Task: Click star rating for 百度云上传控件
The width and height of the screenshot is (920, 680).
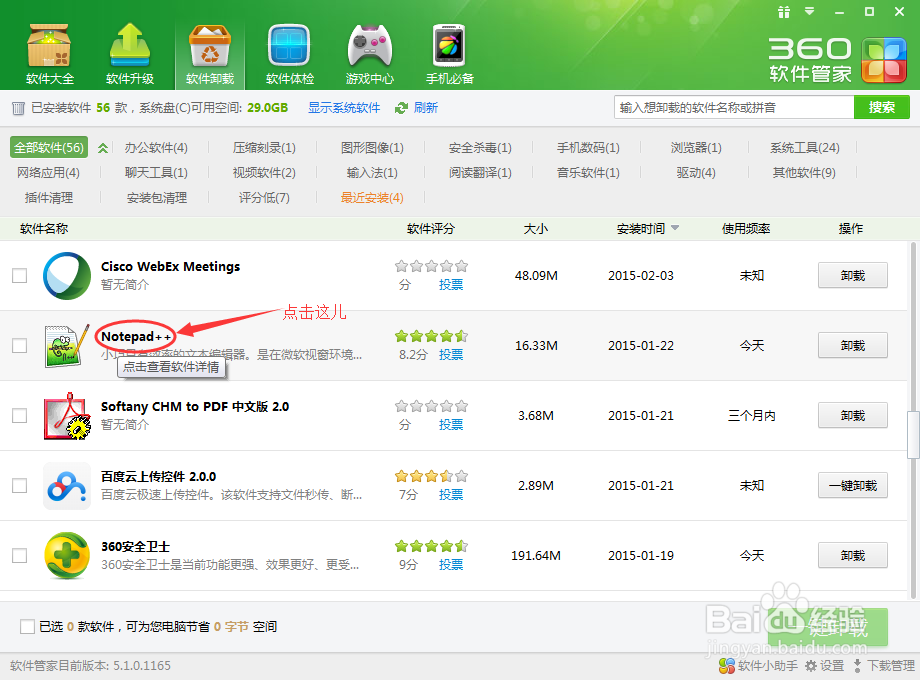Action: pyautogui.click(x=431, y=476)
